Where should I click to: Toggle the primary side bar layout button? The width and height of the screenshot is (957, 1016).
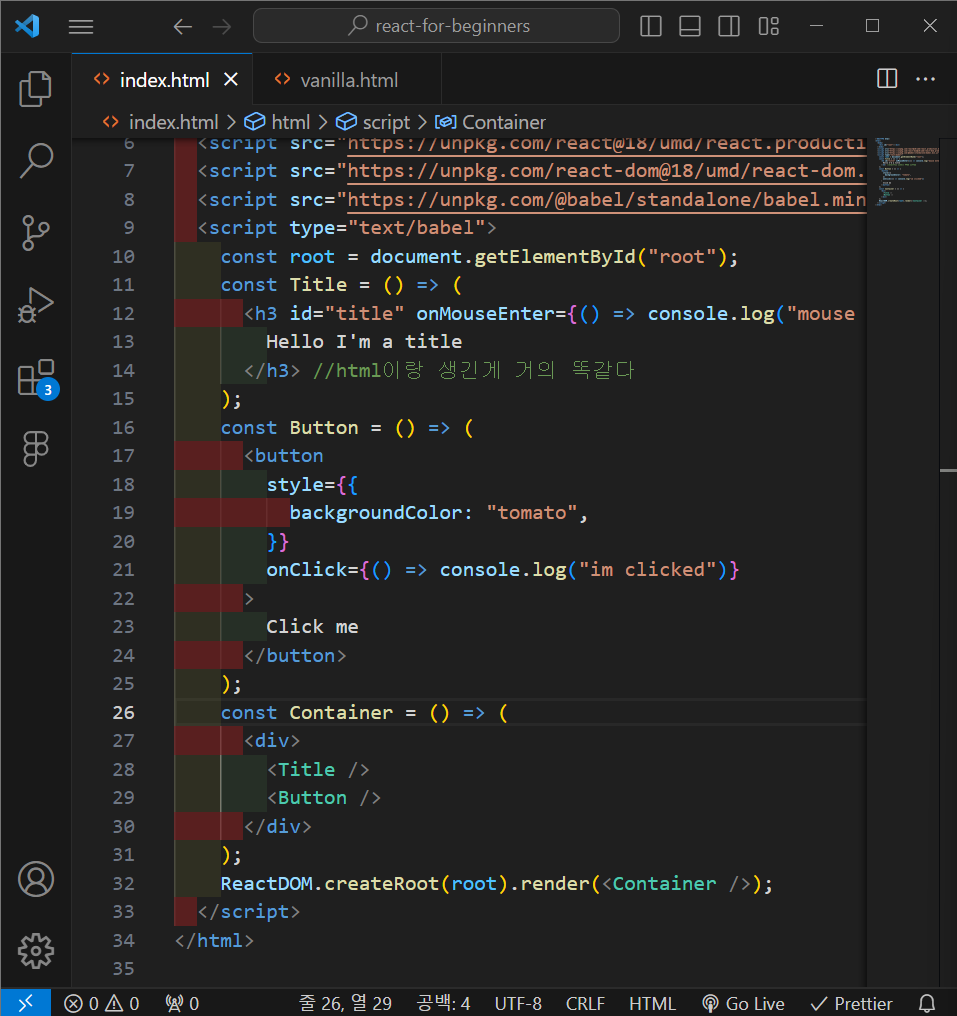[x=651, y=27]
